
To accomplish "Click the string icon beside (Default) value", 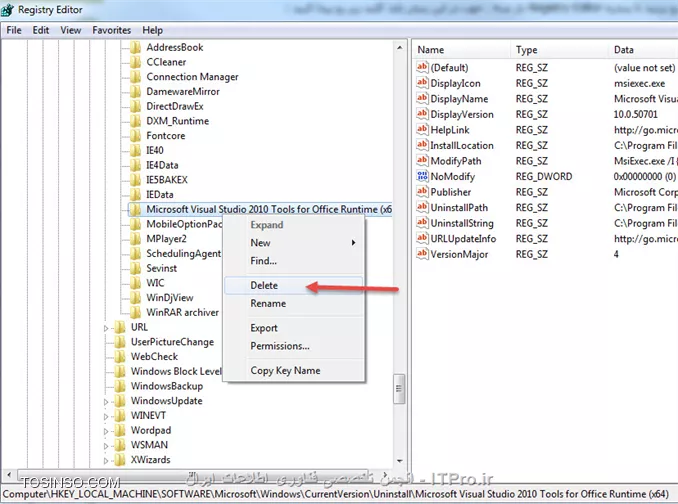I will click(422, 67).
